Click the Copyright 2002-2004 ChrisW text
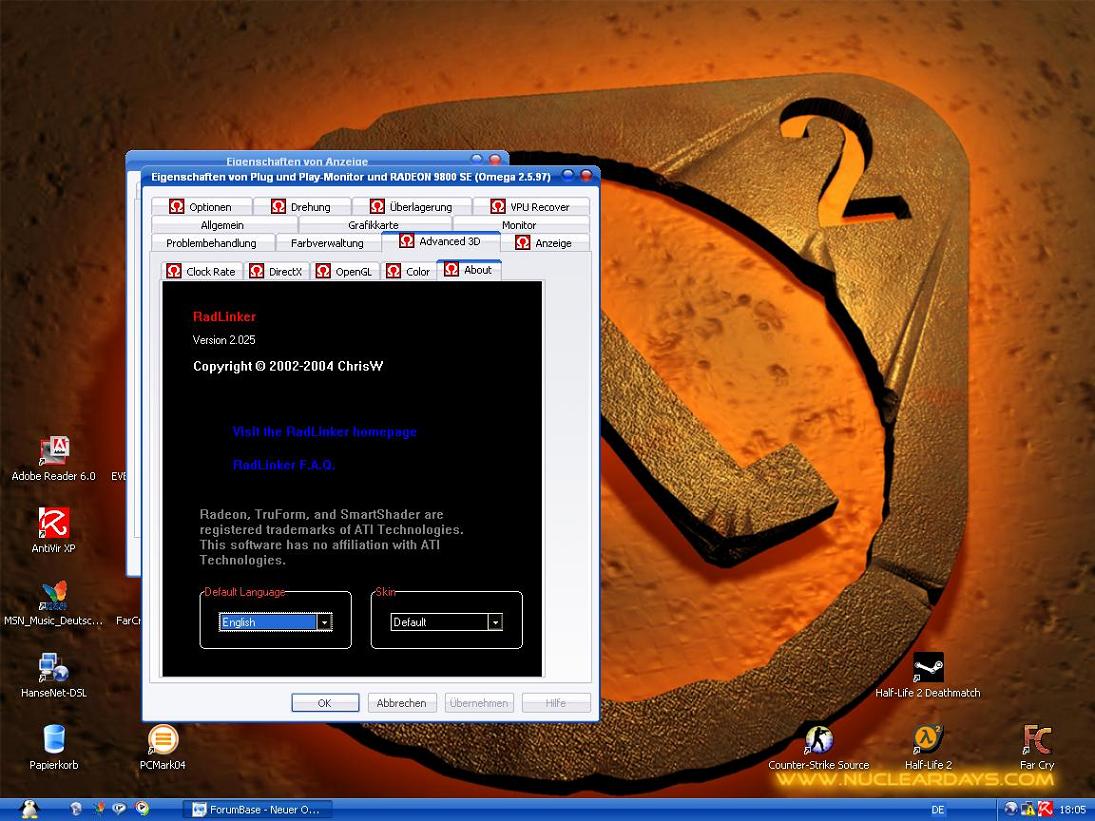 (288, 367)
